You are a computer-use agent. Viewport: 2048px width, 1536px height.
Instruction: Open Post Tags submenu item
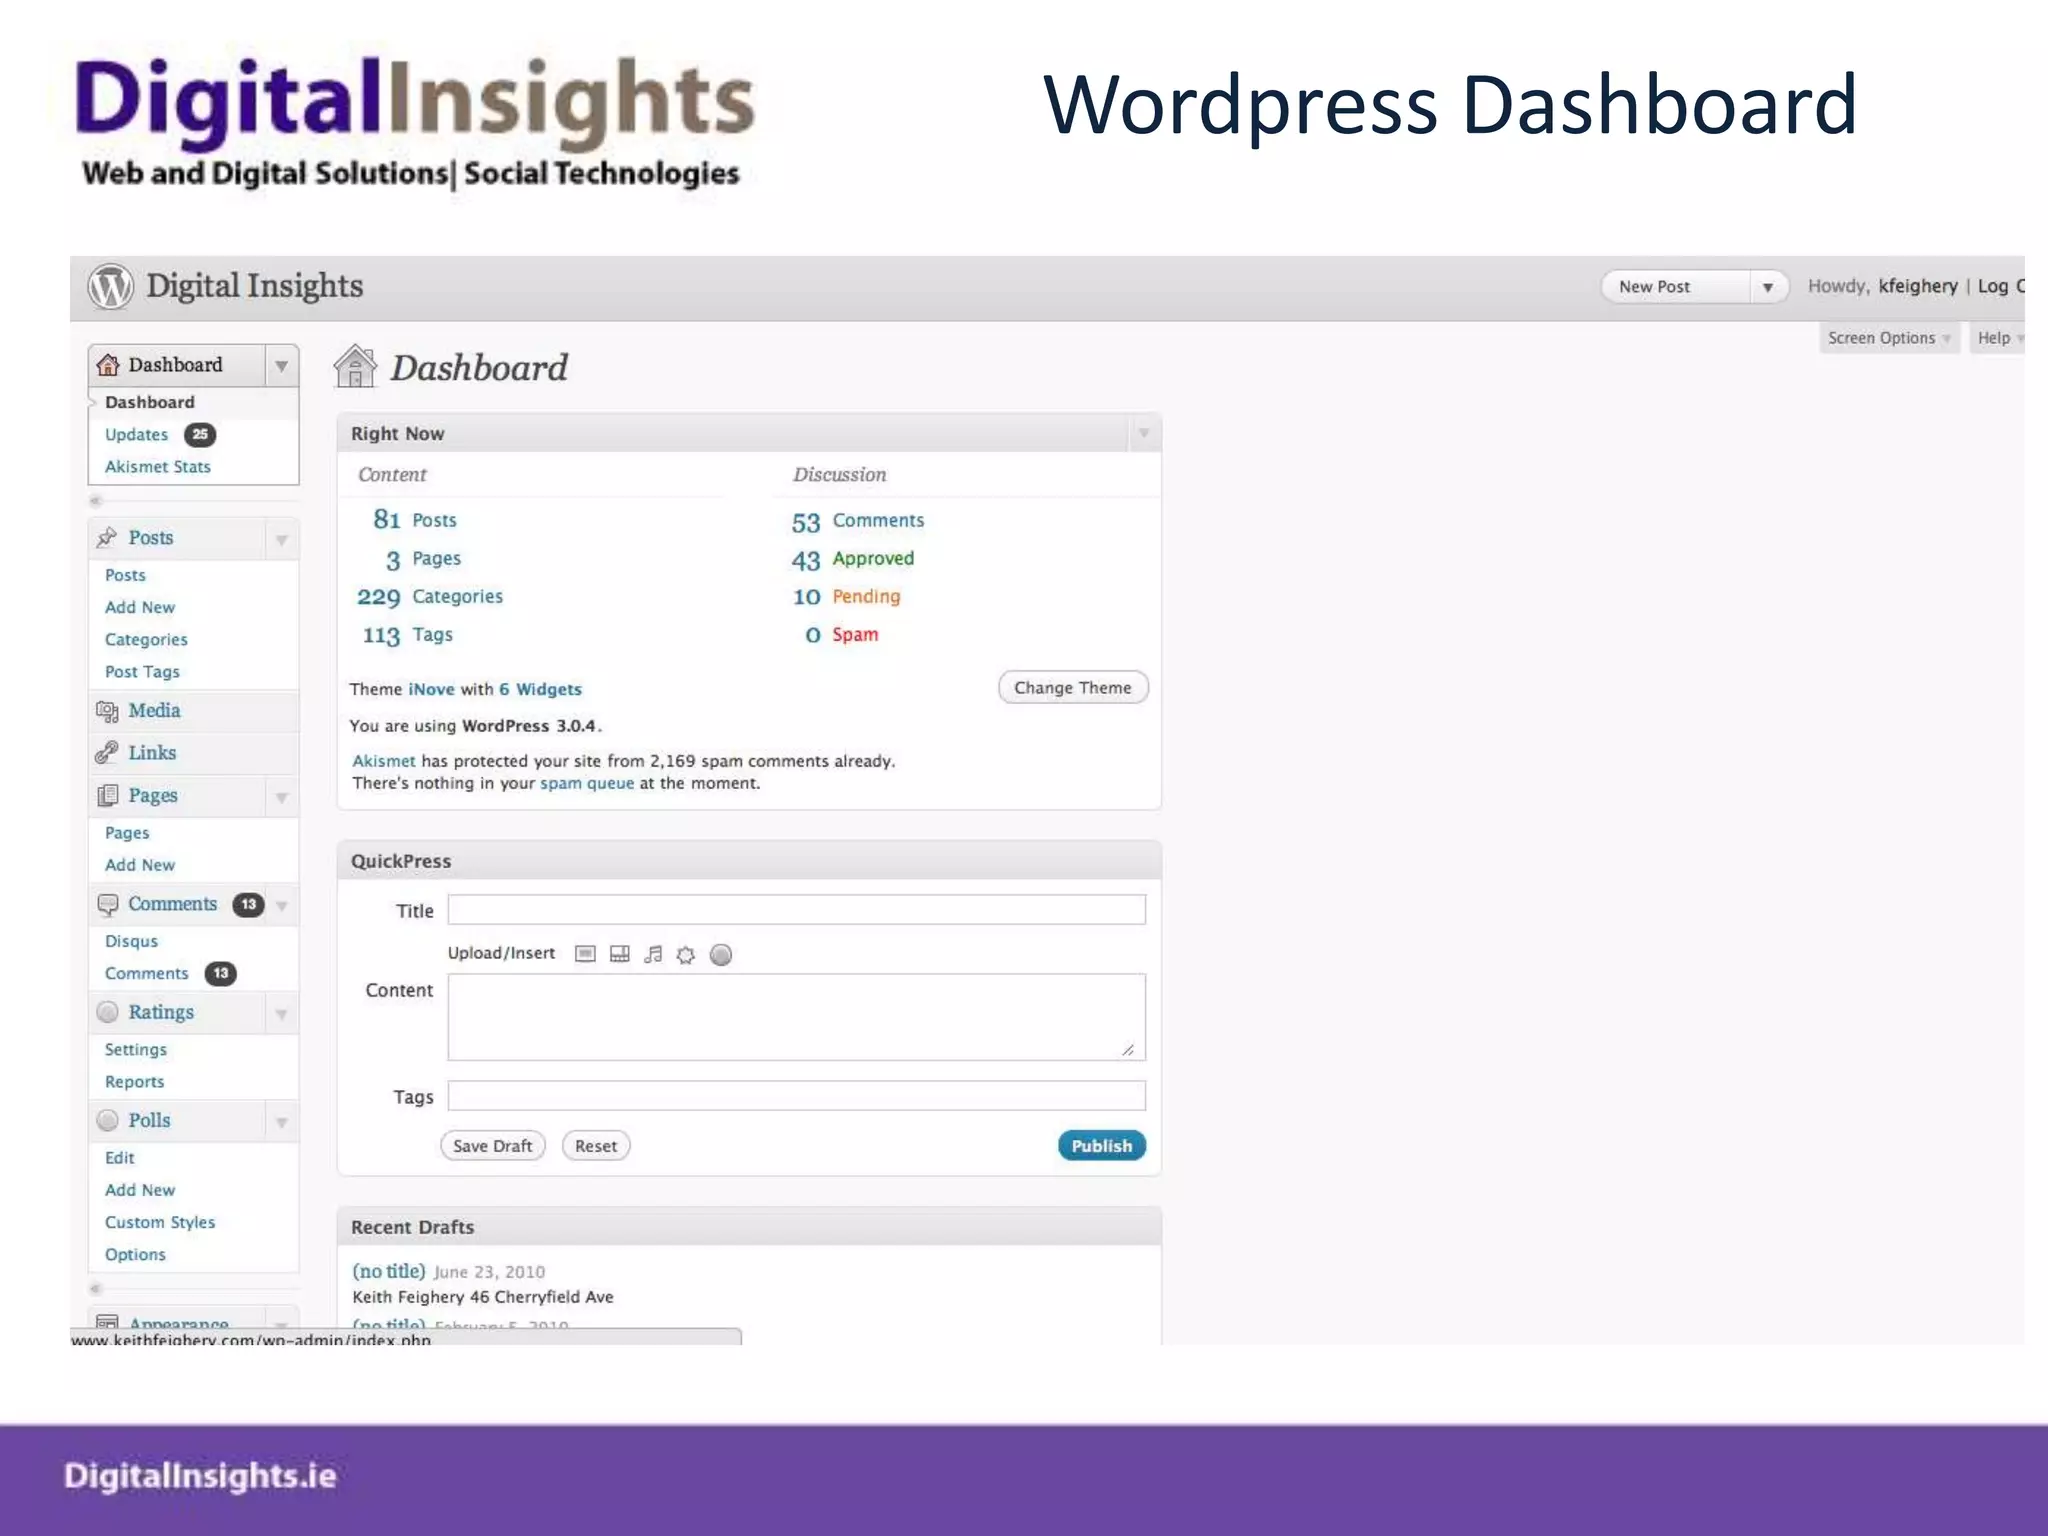coord(142,672)
